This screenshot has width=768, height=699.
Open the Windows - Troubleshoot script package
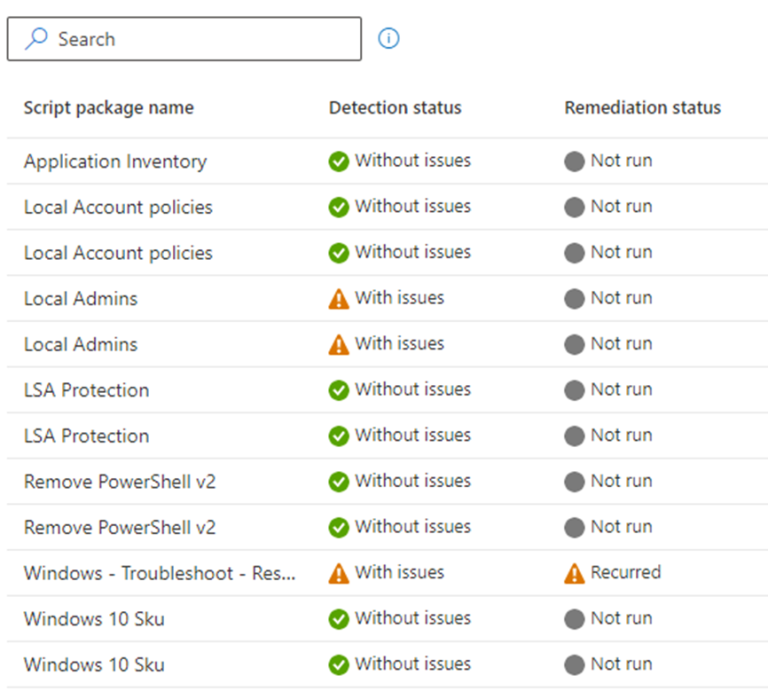click(x=160, y=573)
